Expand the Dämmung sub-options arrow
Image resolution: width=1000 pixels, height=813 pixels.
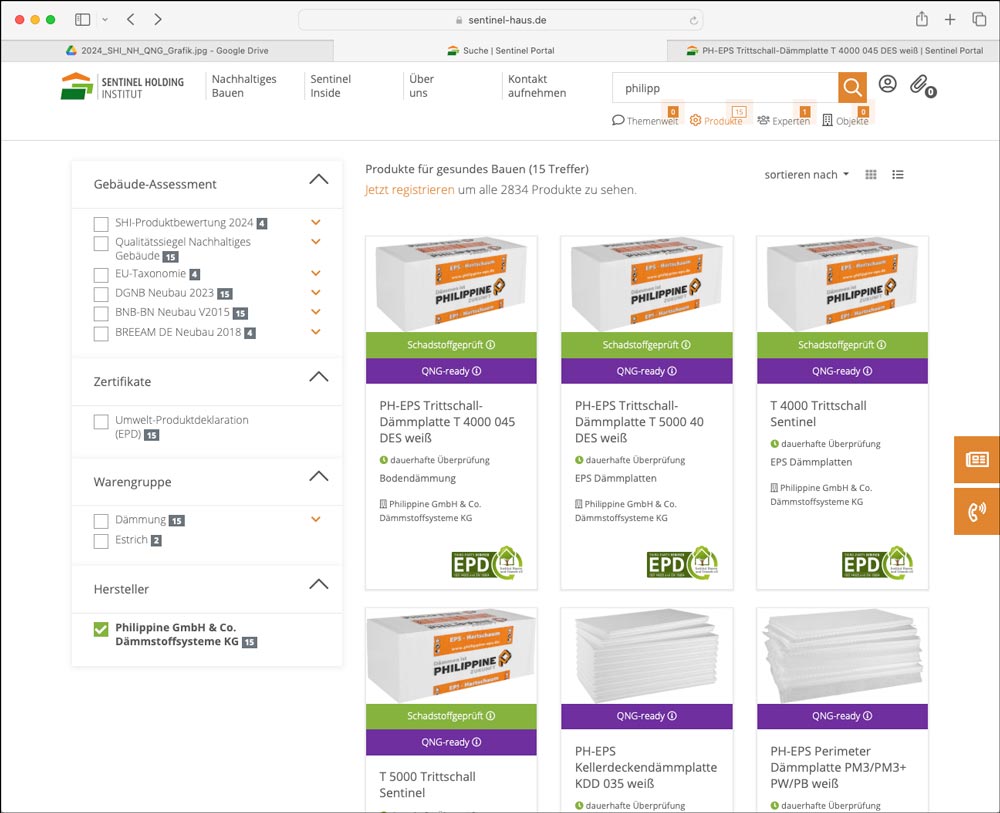tap(316, 520)
